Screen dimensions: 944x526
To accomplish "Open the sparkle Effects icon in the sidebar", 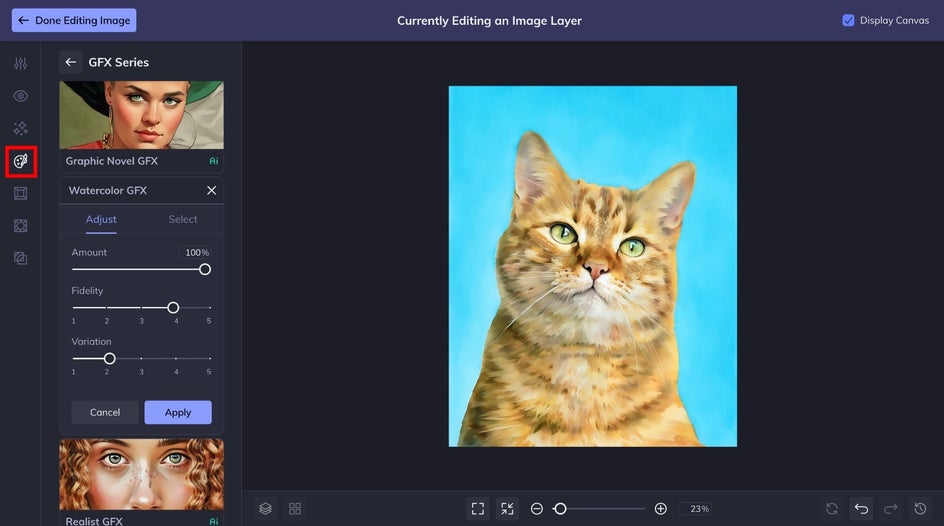I will pyautogui.click(x=20, y=128).
